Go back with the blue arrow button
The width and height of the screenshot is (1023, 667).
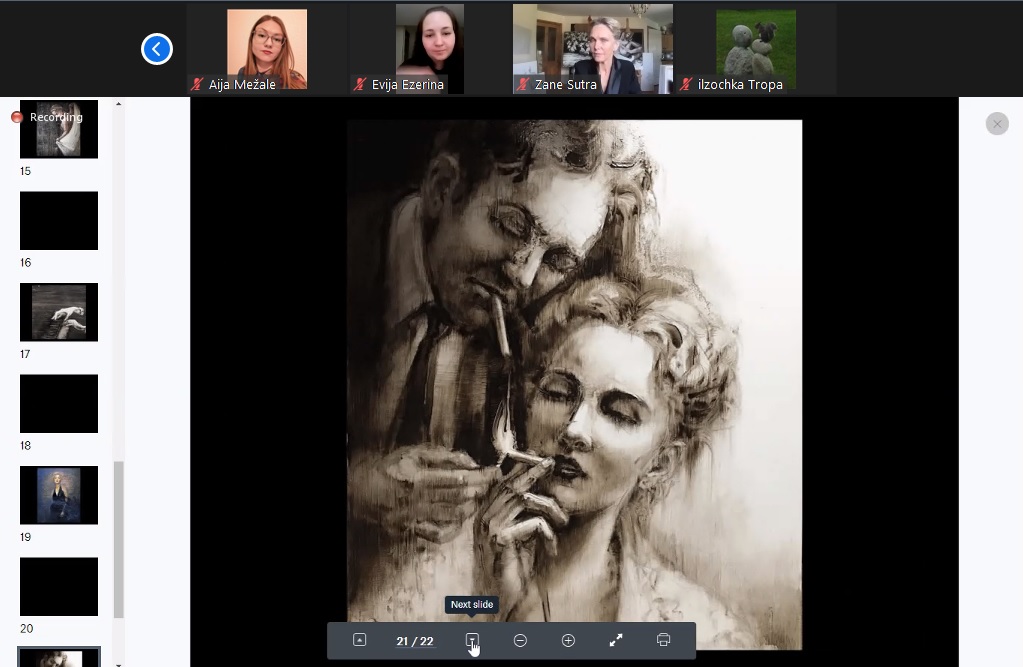pos(157,49)
